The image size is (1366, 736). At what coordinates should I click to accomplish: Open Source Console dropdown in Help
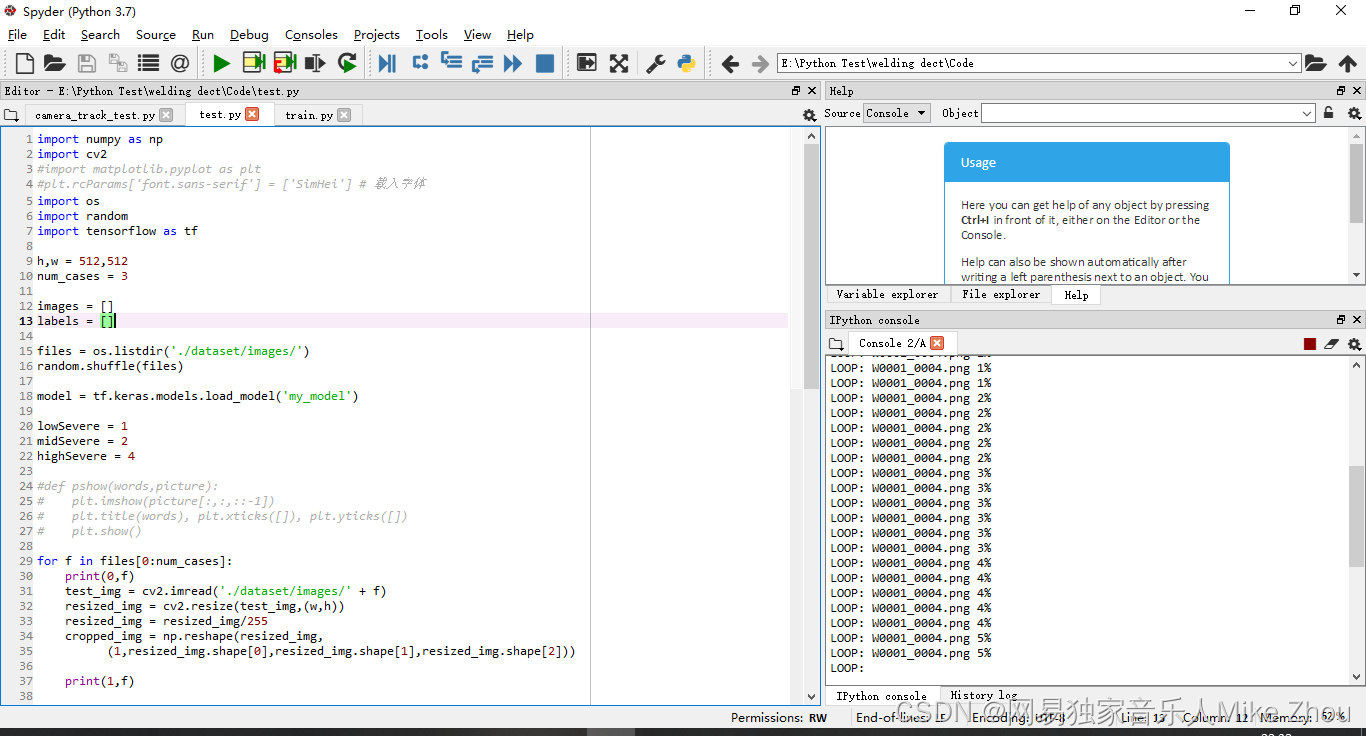coord(897,113)
